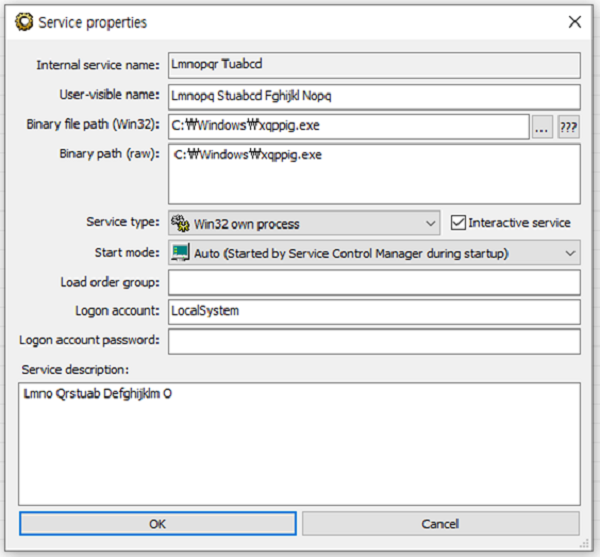Click the User-visible name field
Screen dimensions: 600x557
point(374,97)
